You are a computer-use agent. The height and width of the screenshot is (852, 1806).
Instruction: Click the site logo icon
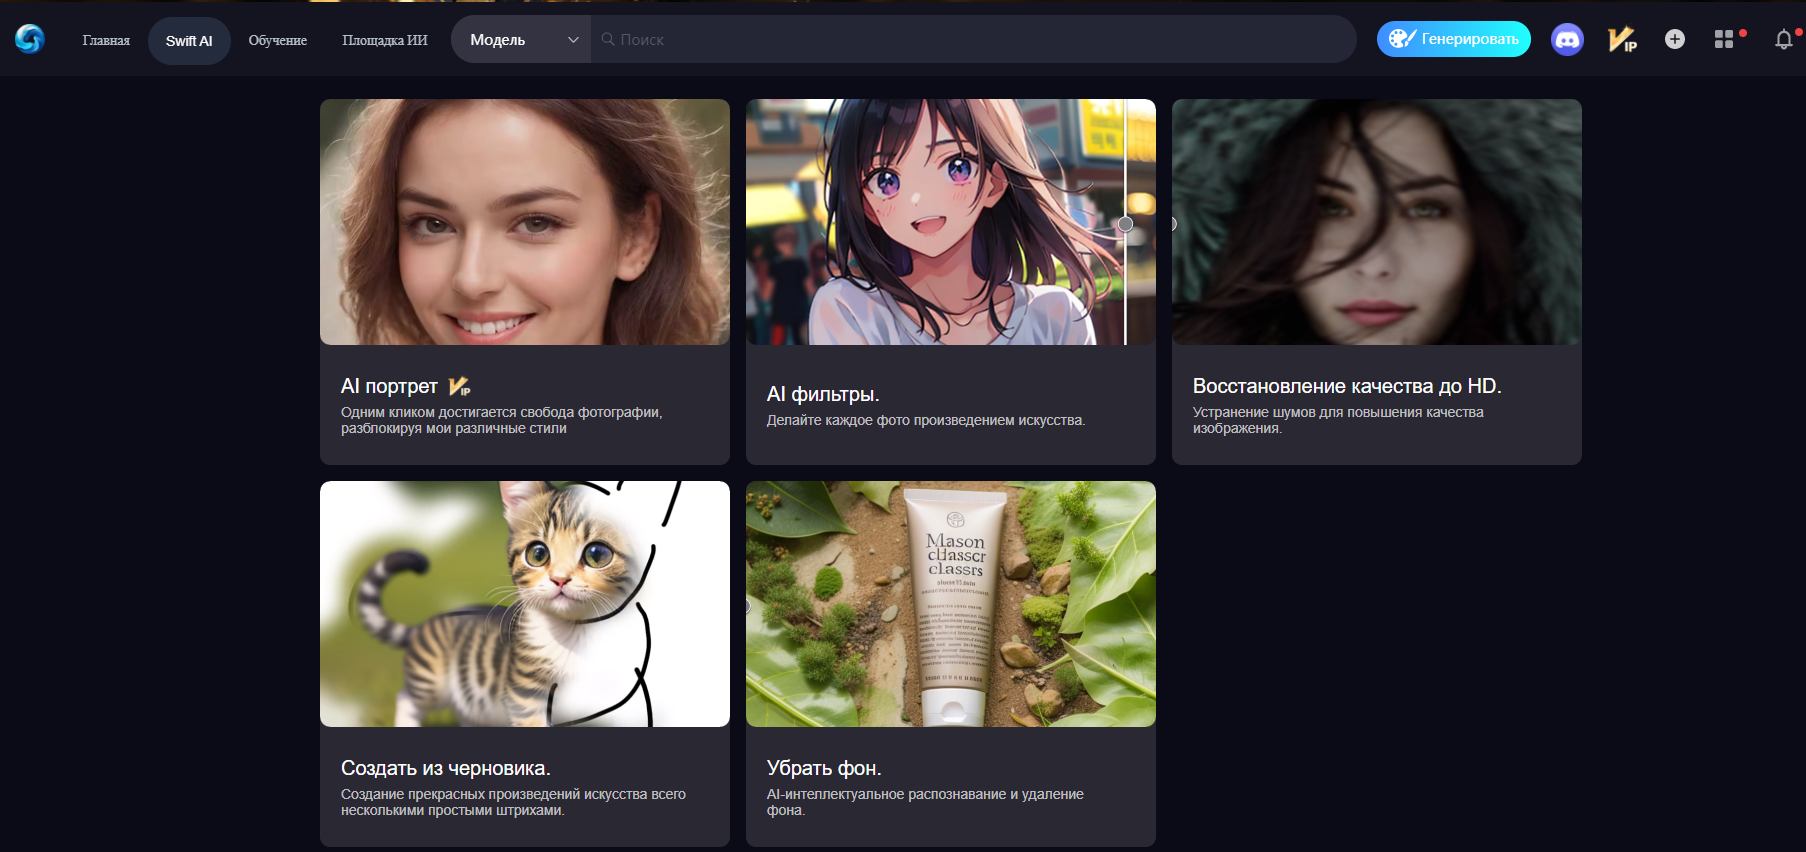pos(30,39)
